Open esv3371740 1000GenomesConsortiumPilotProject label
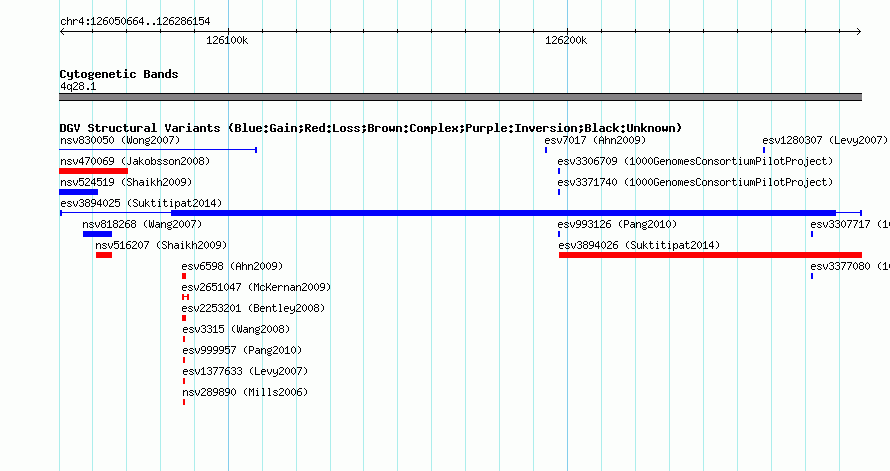890x471 pixels. (x=695, y=182)
